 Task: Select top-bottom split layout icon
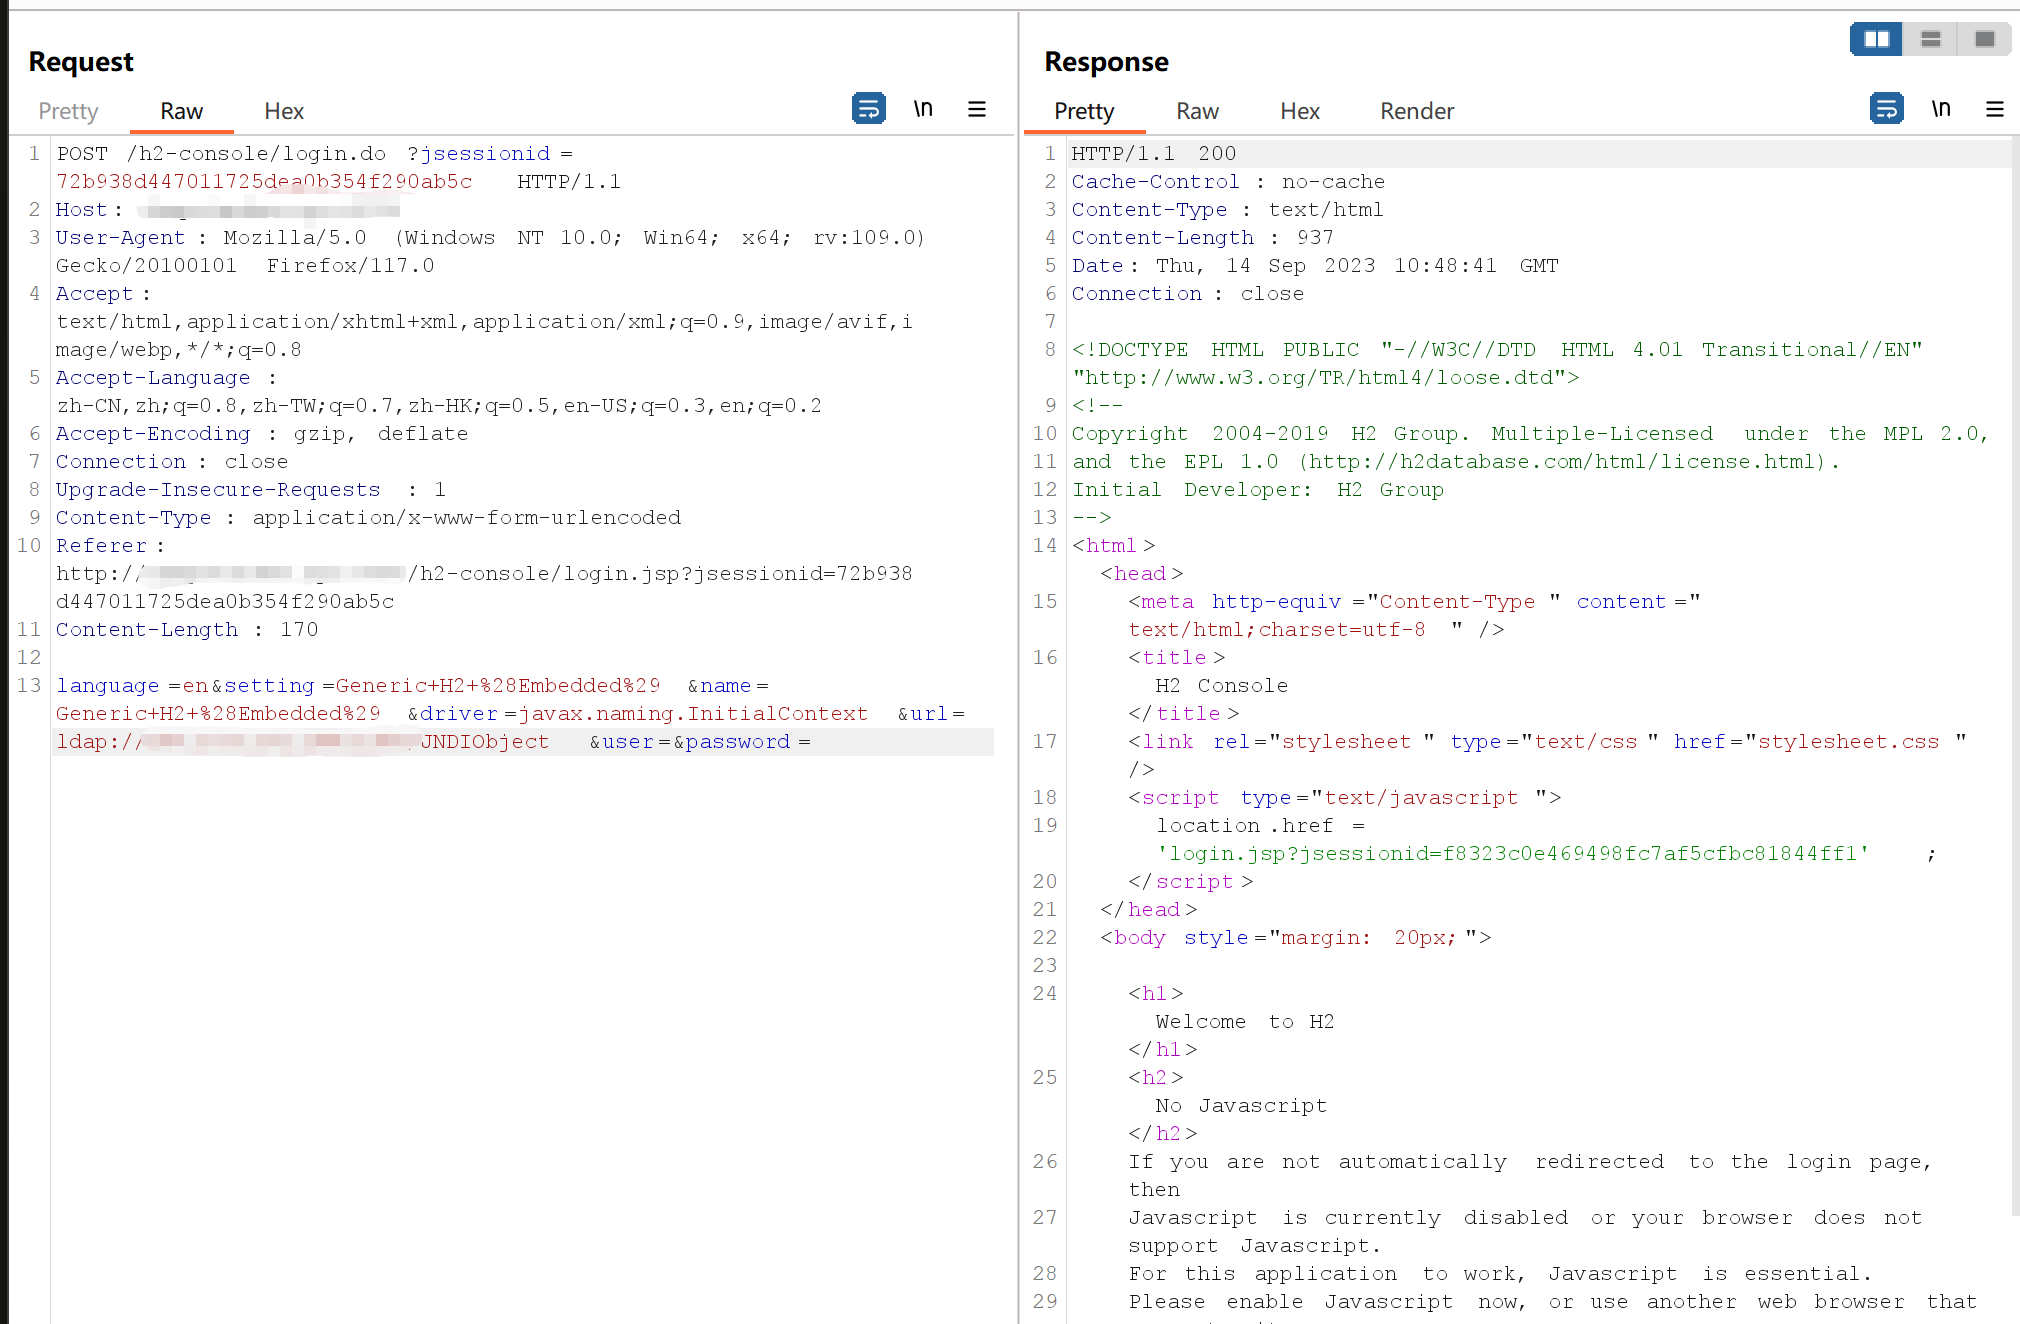point(1931,39)
